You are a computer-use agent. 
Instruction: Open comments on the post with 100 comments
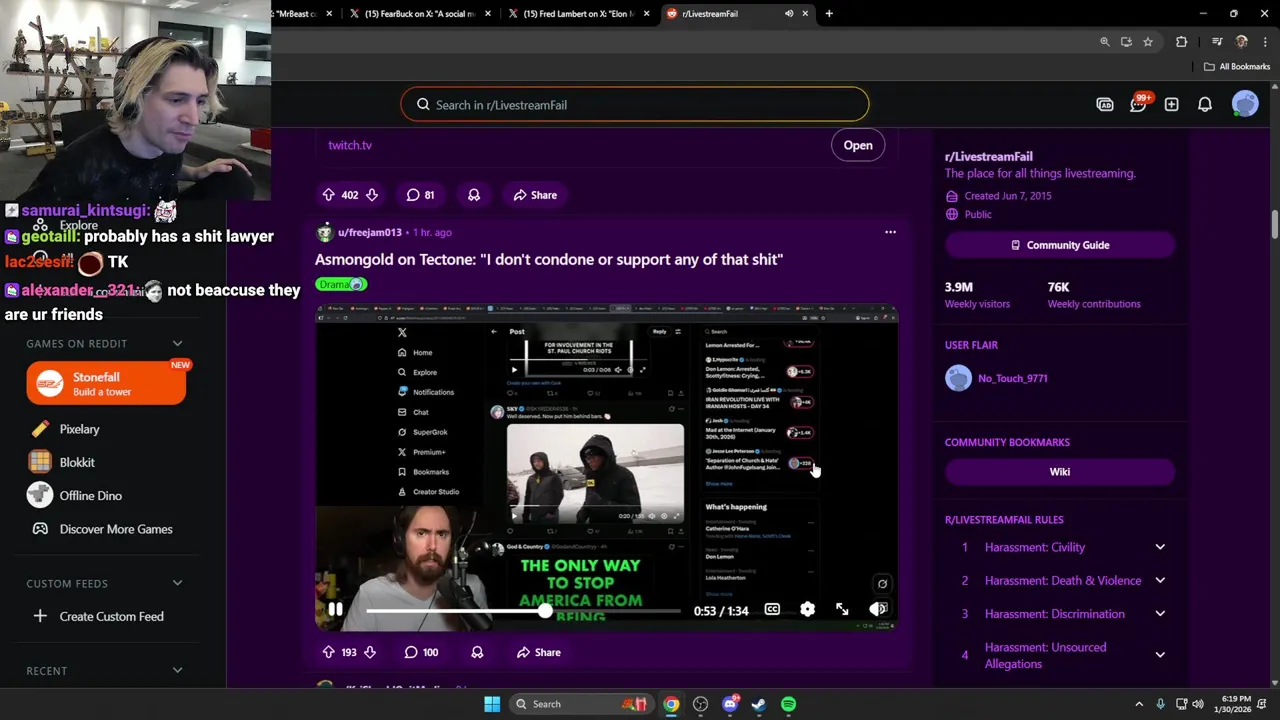point(421,652)
